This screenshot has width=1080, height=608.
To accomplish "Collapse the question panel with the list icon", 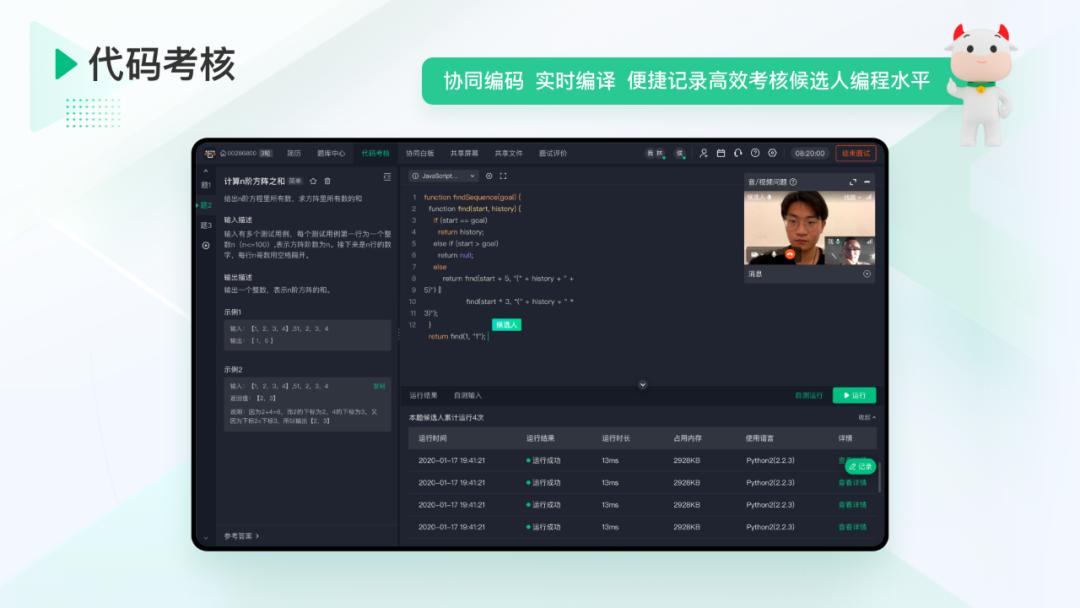I will 387,177.
